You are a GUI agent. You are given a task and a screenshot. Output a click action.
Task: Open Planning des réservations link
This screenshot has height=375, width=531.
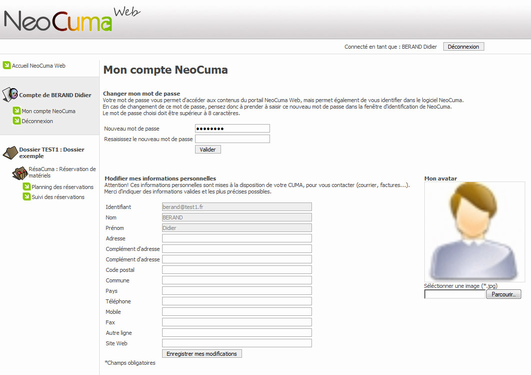click(62, 187)
